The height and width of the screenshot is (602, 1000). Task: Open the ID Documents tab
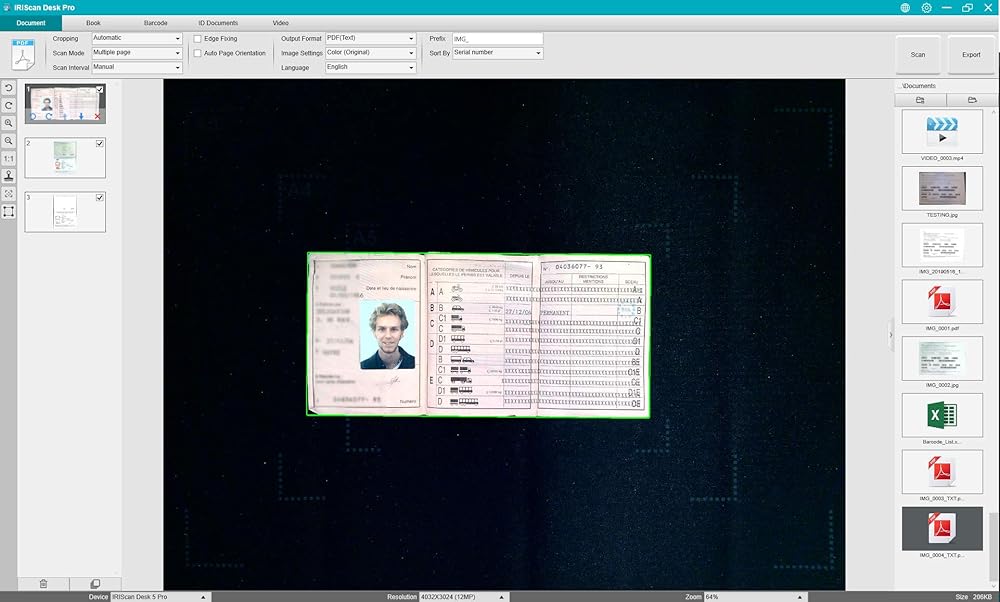pyautogui.click(x=218, y=22)
